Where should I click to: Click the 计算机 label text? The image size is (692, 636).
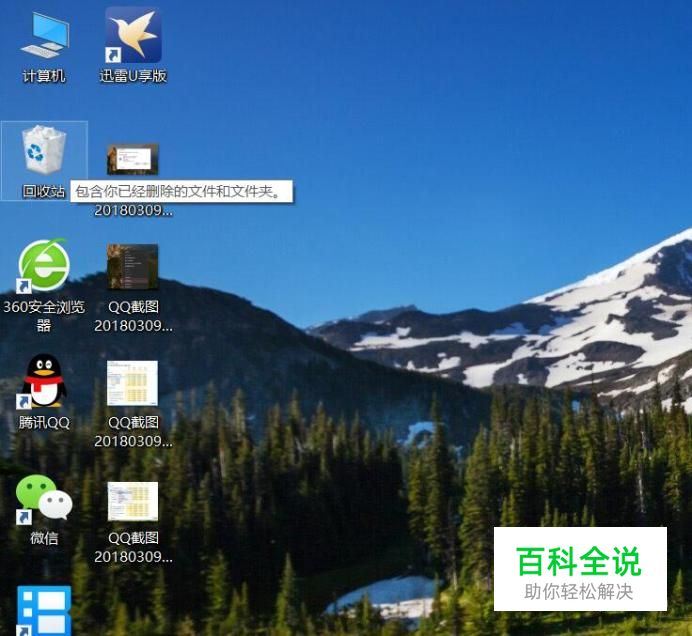click(x=44, y=76)
